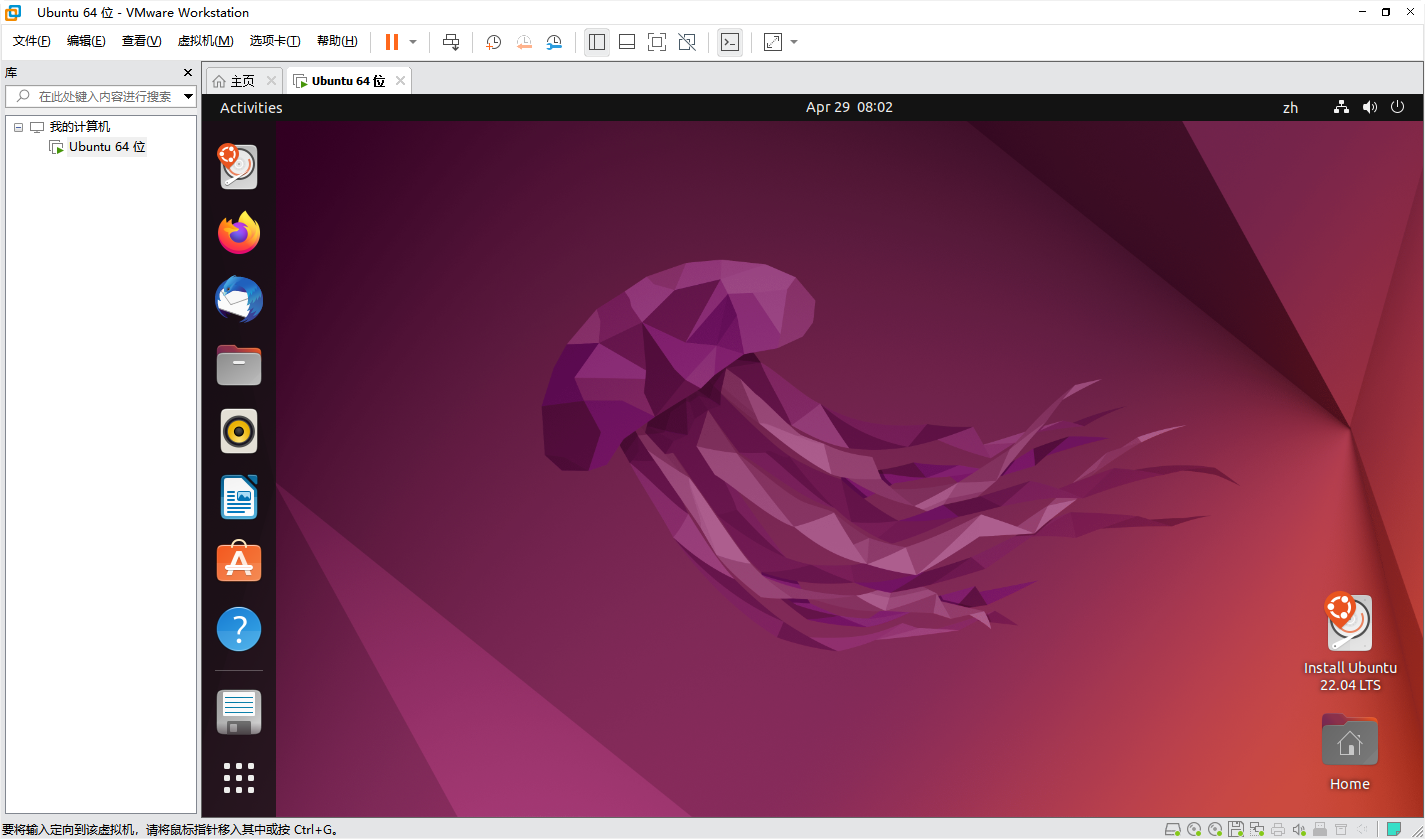
Task: Click the stretch guest display icon
Action: (x=773, y=42)
